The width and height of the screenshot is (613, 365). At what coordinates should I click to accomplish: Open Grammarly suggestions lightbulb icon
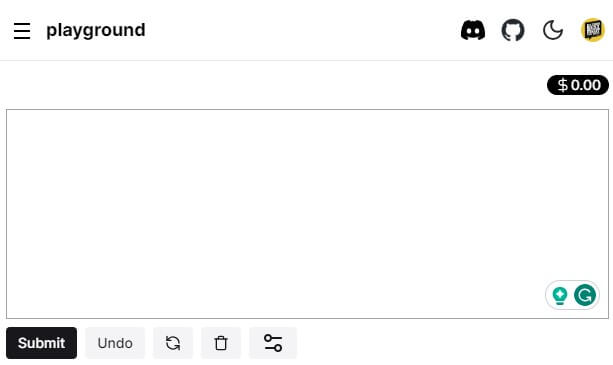pyautogui.click(x=560, y=295)
